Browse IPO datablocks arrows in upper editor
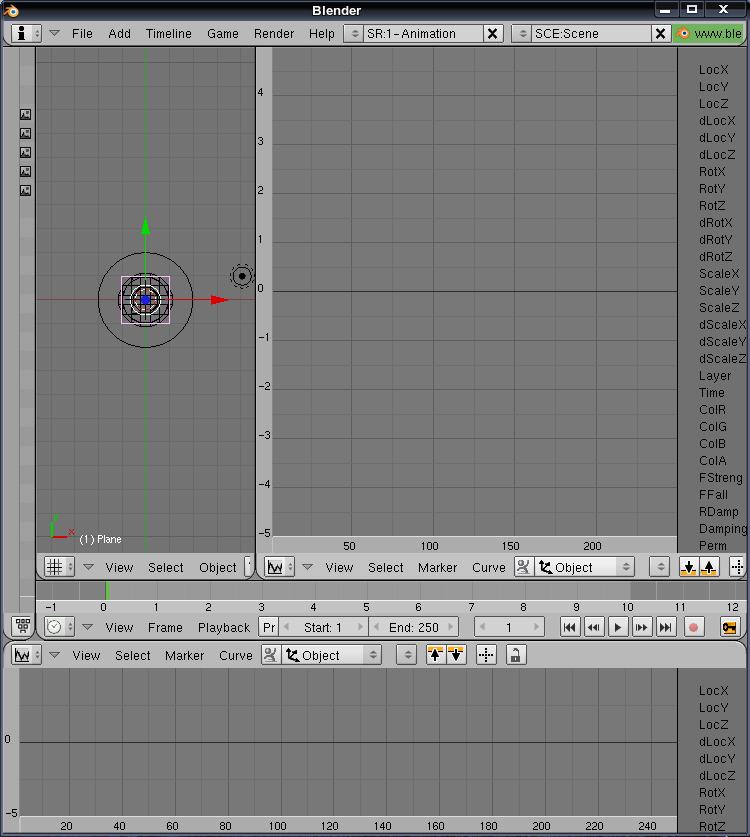750x837 pixels. (660, 567)
